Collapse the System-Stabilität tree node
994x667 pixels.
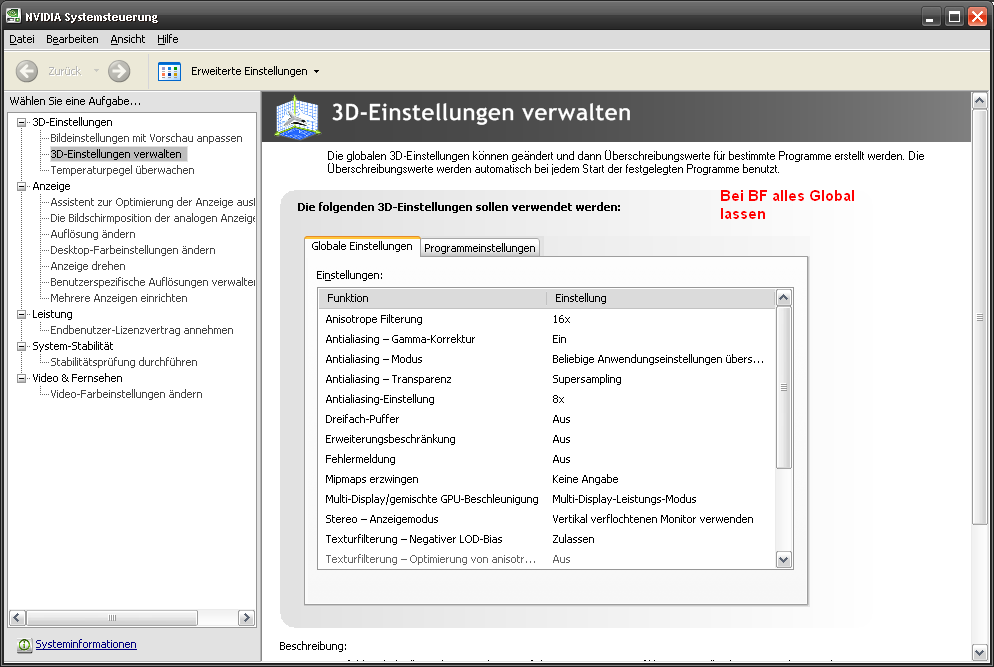tap(22, 346)
